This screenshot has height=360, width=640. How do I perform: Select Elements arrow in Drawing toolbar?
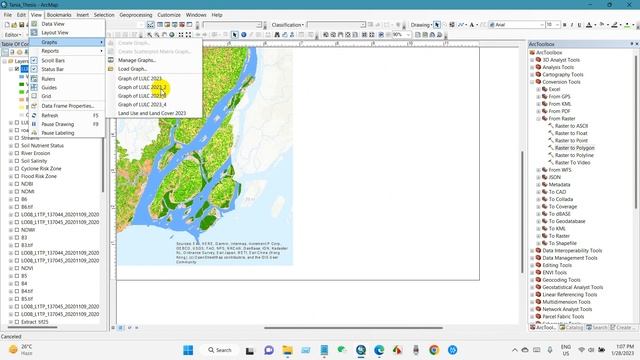click(x=437, y=25)
